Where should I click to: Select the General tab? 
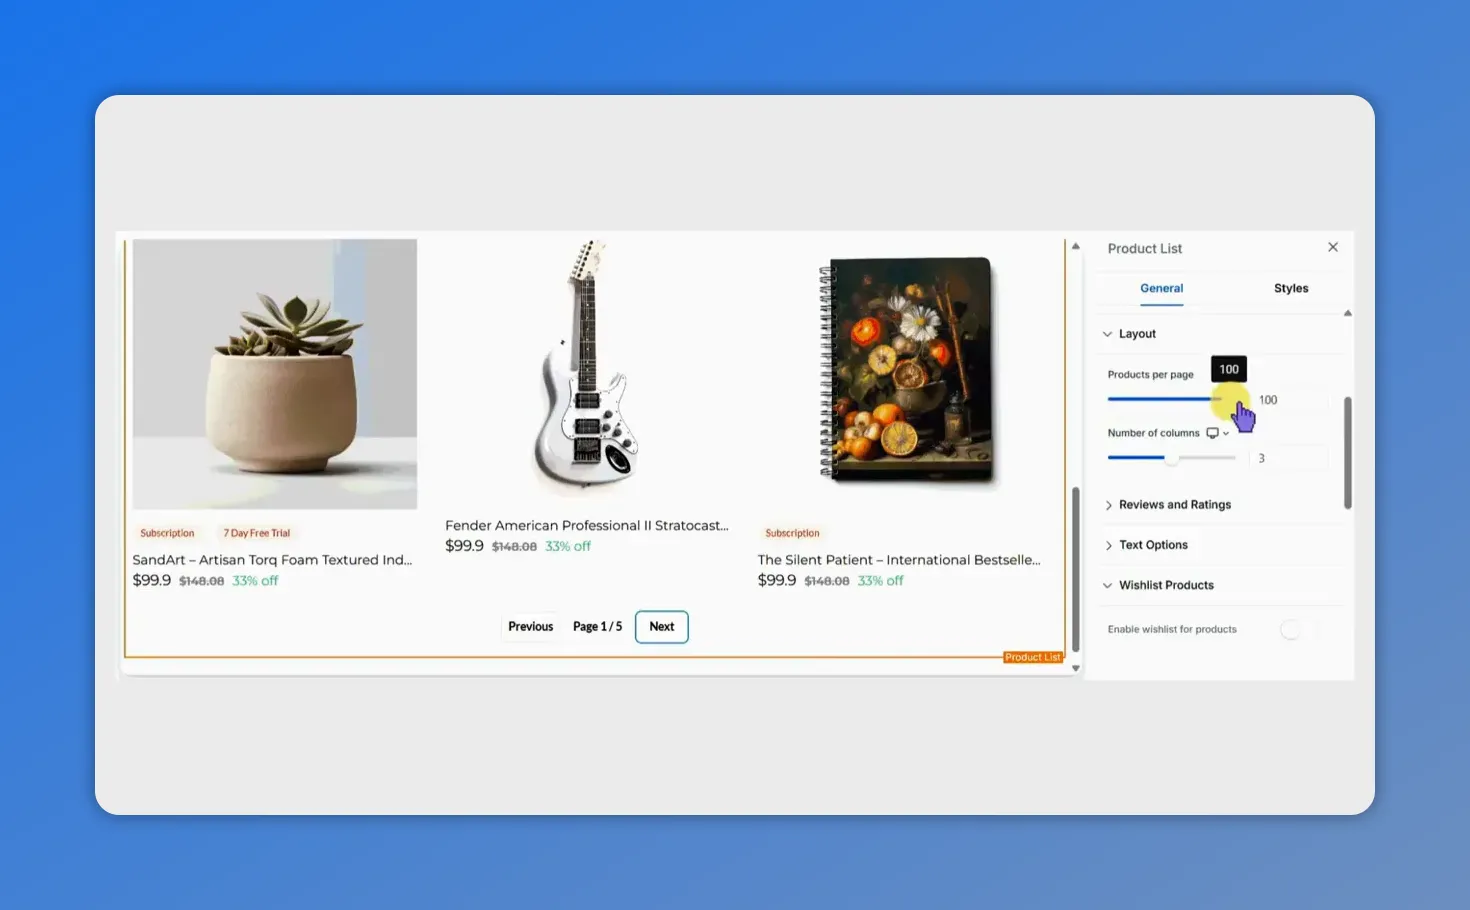click(1161, 288)
